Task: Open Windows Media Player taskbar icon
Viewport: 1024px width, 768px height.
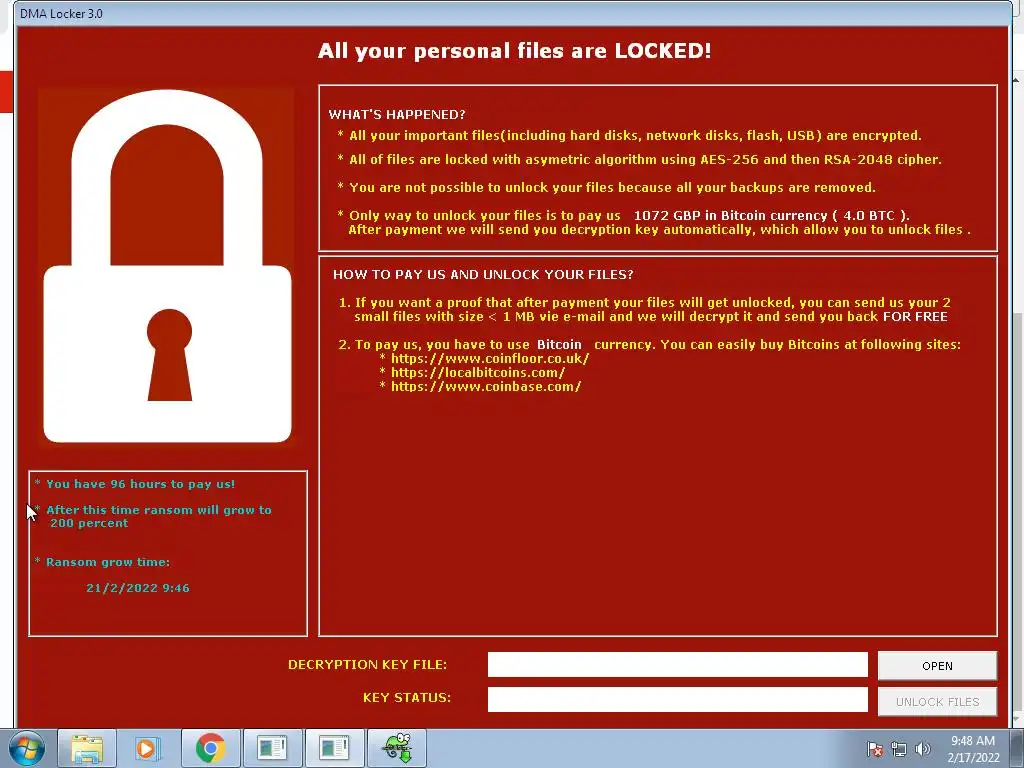Action: (148, 748)
